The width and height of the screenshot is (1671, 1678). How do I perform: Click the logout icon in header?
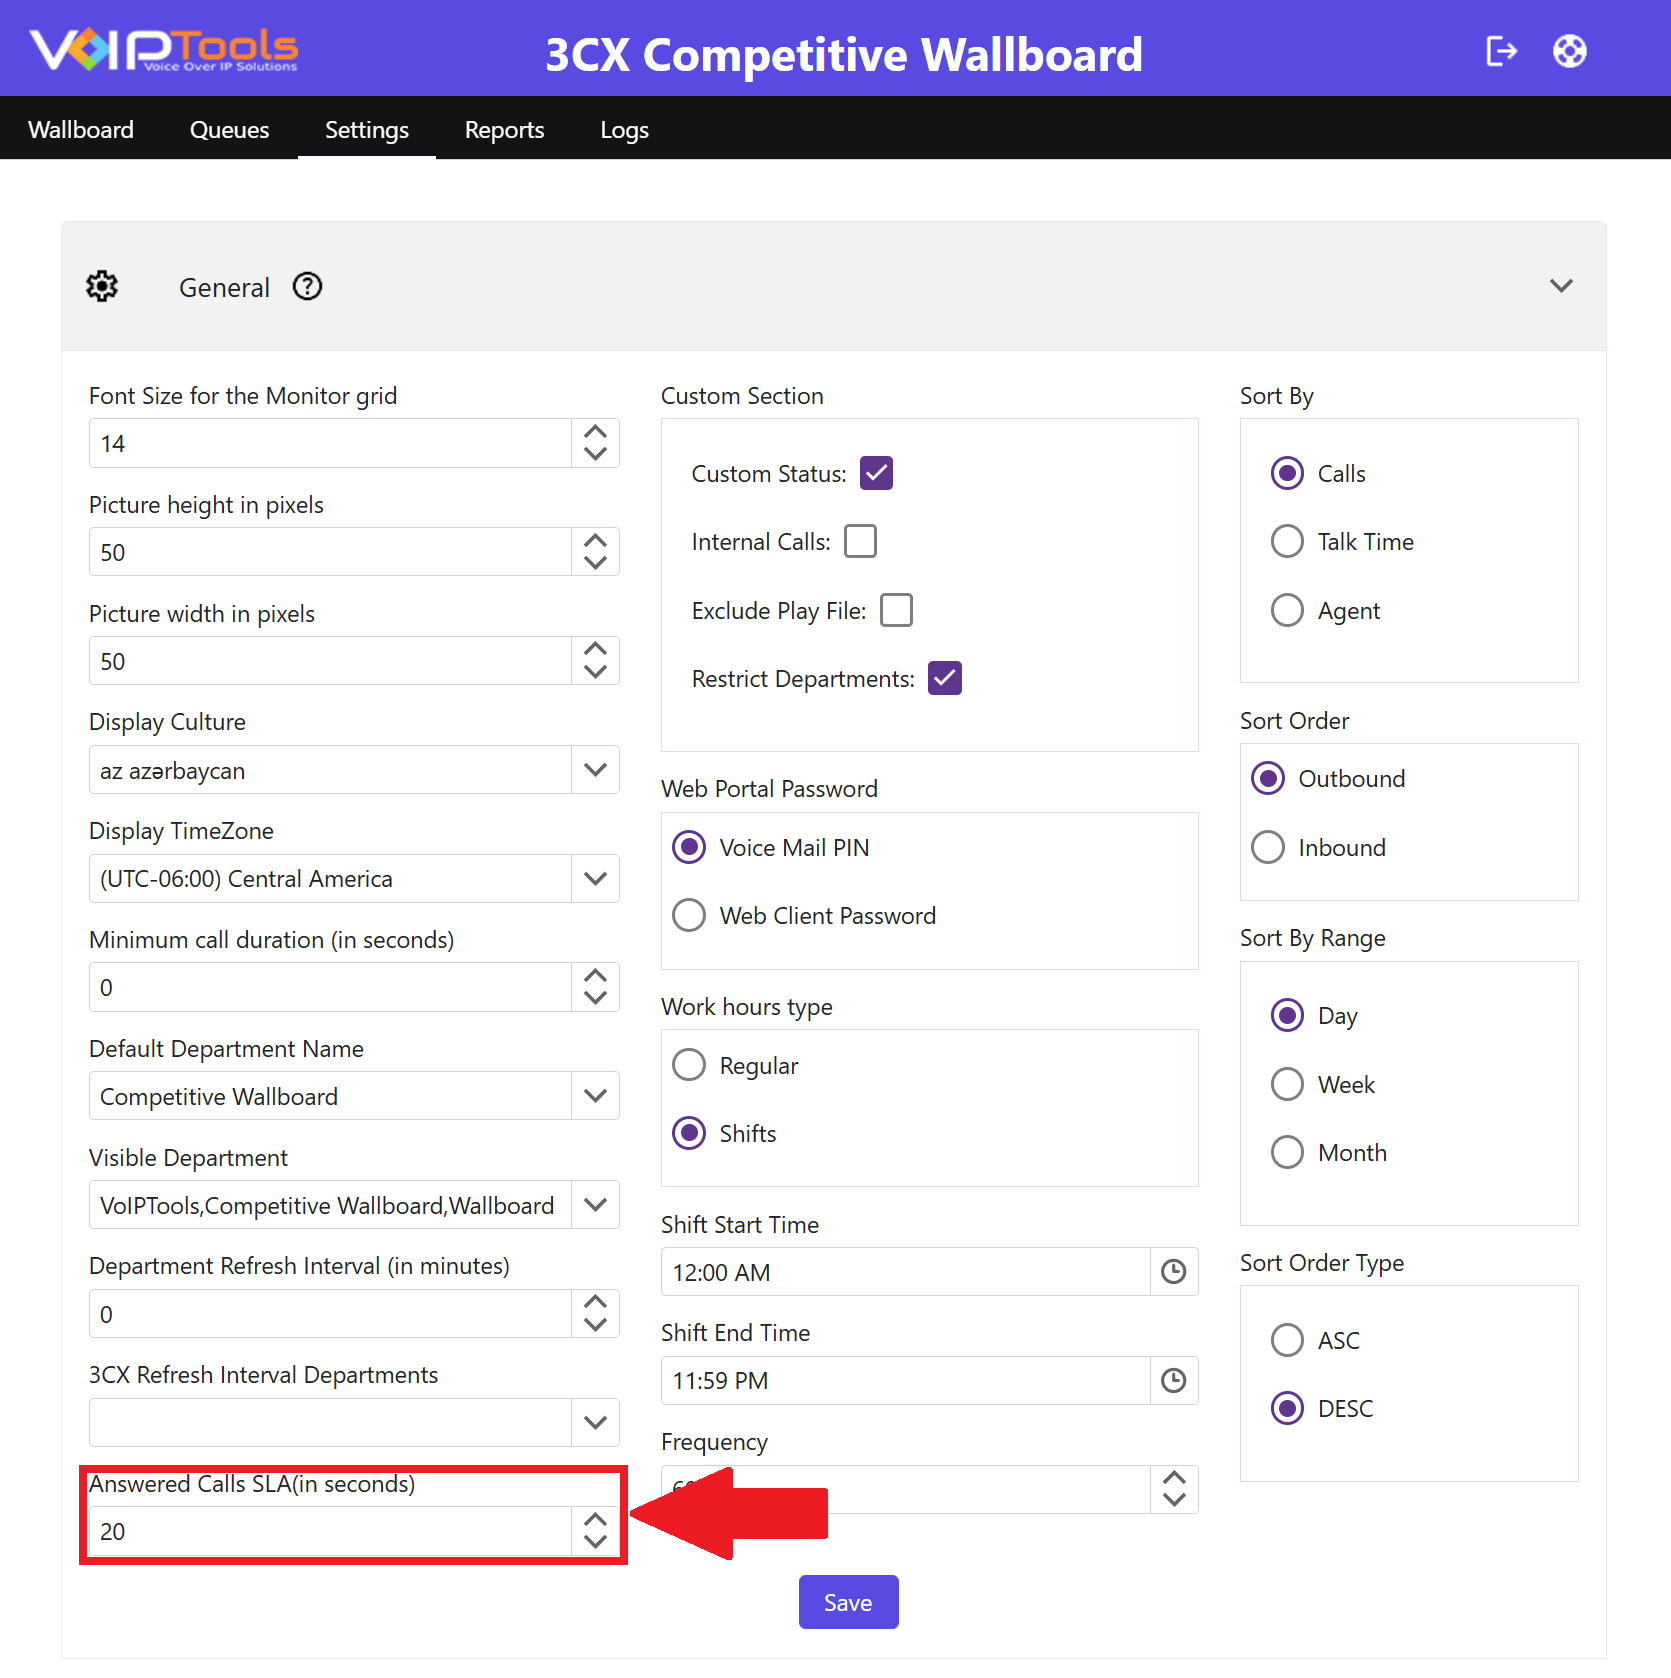tap(1501, 51)
